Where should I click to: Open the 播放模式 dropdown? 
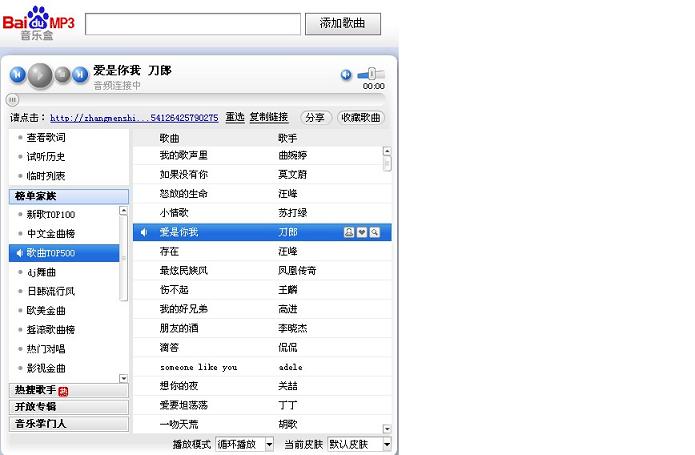coord(244,444)
